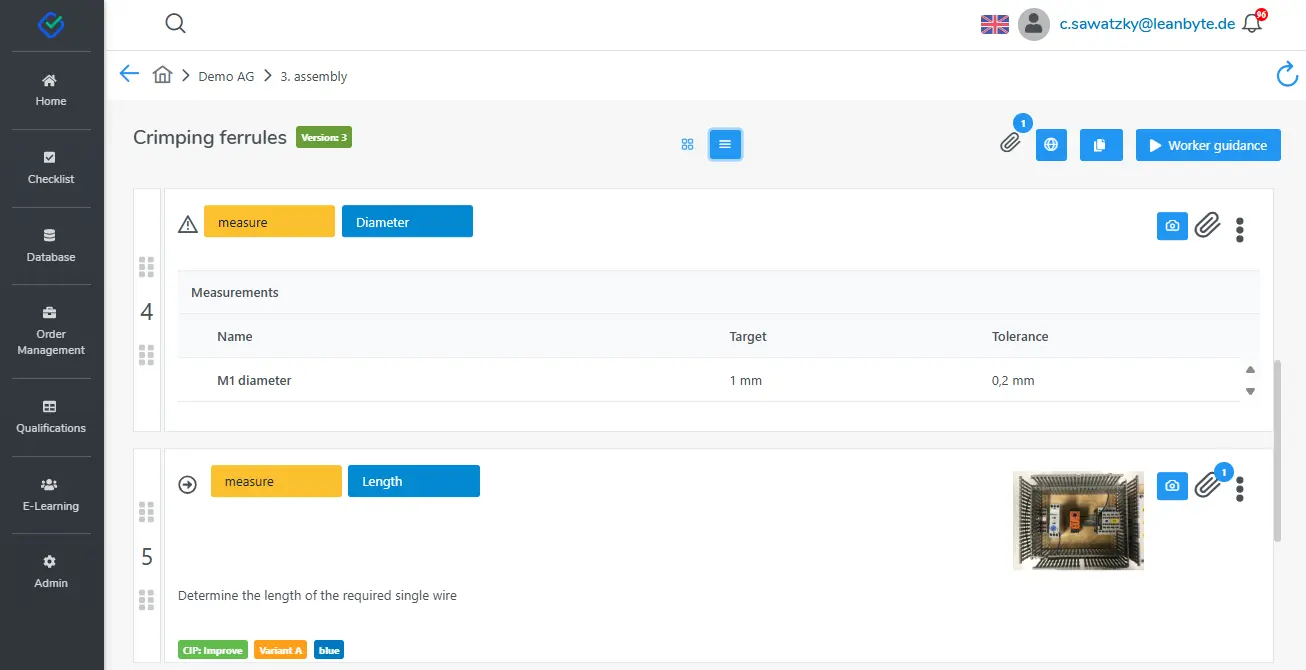This screenshot has width=1306, height=670.
Task: Open Checklist in the sidebar
Action: coord(51,168)
